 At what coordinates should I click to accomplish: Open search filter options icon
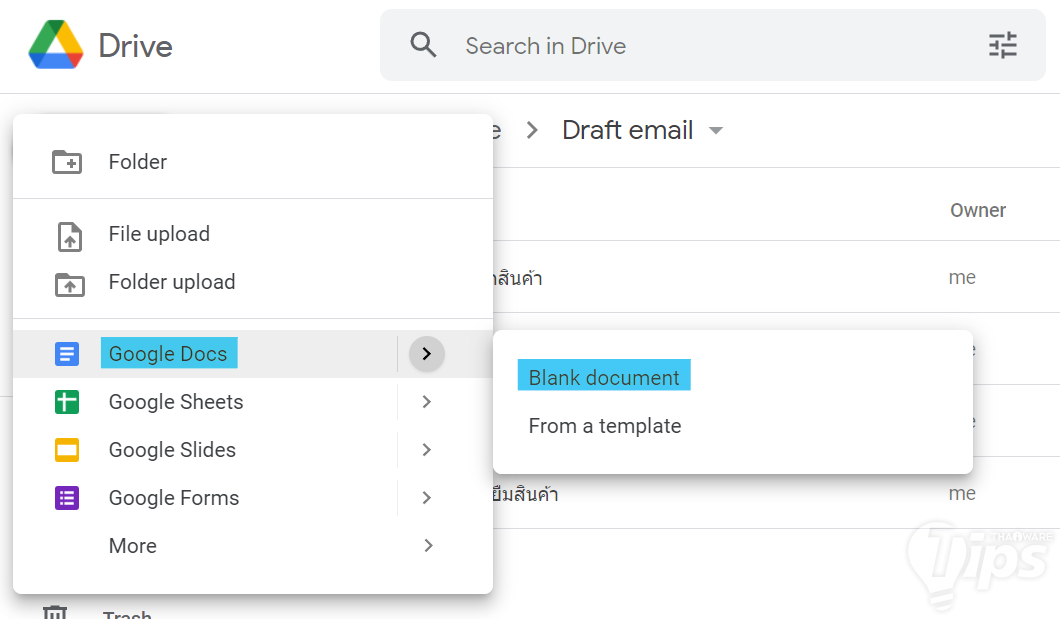(1002, 45)
